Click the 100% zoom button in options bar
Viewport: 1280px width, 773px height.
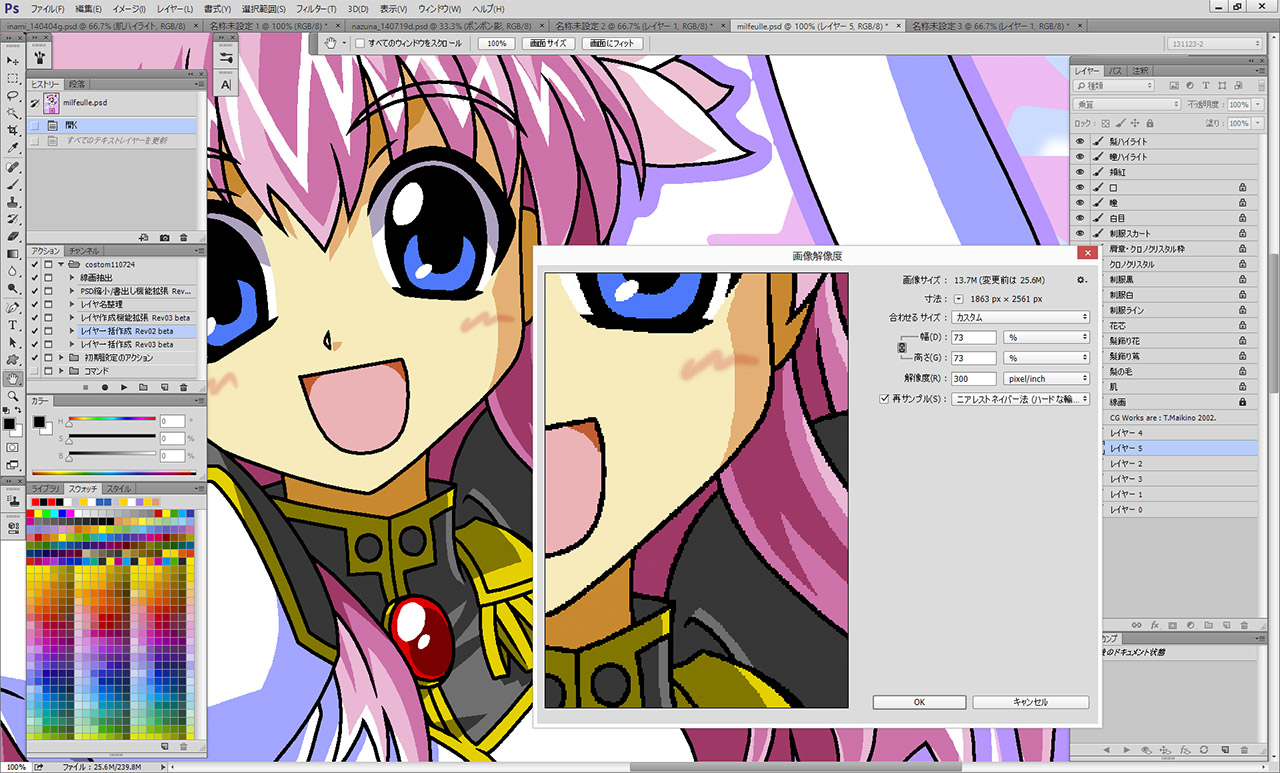click(496, 44)
